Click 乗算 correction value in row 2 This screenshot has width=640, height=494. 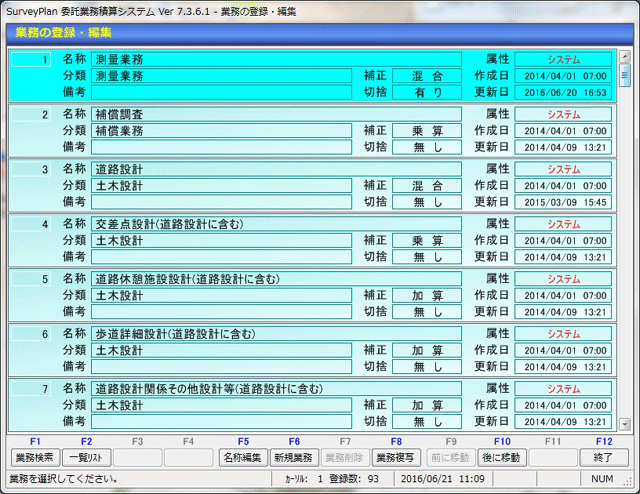pos(427,131)
